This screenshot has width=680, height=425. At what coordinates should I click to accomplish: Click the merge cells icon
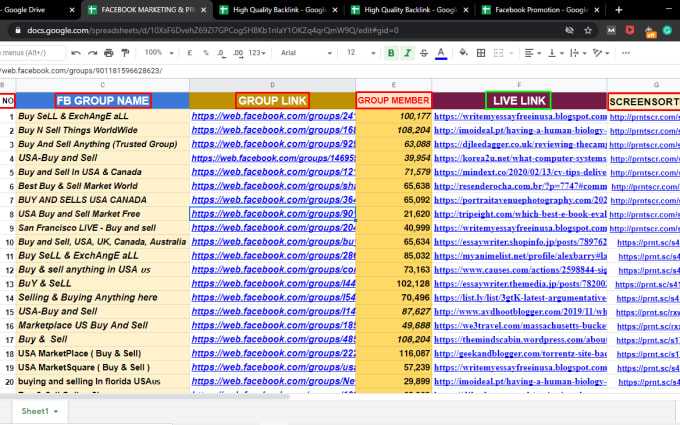click(498, 53)
